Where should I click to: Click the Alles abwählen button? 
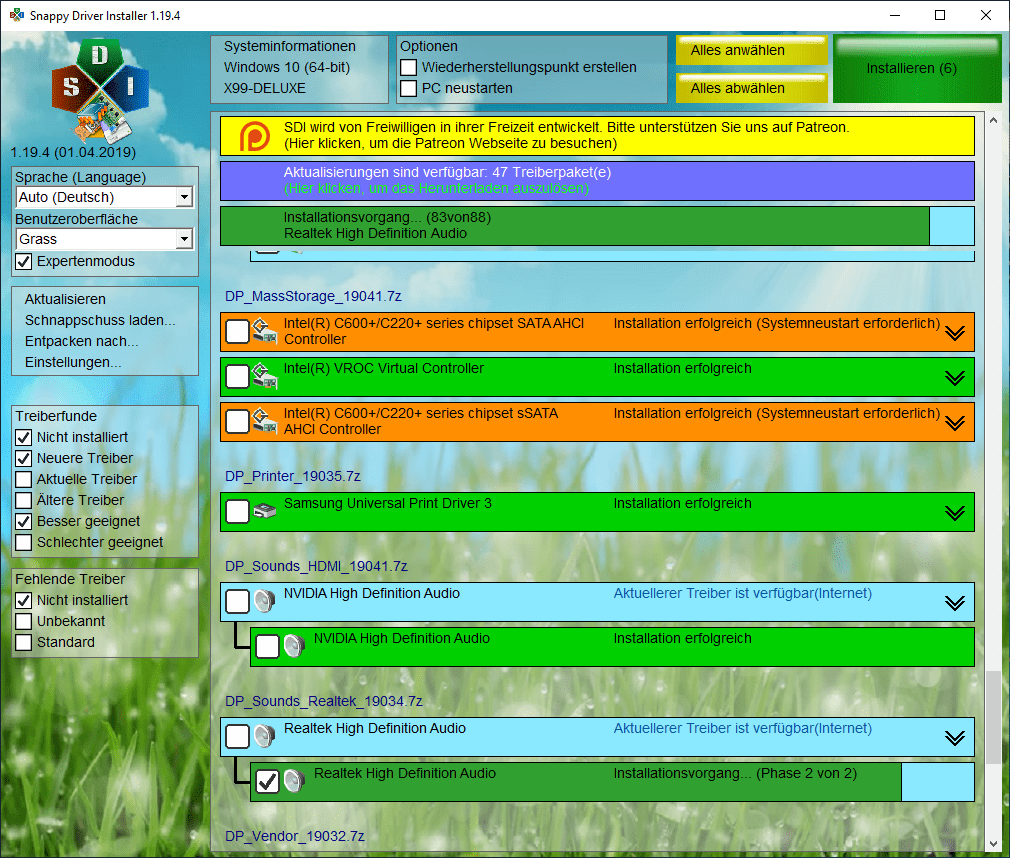point(751,88)
